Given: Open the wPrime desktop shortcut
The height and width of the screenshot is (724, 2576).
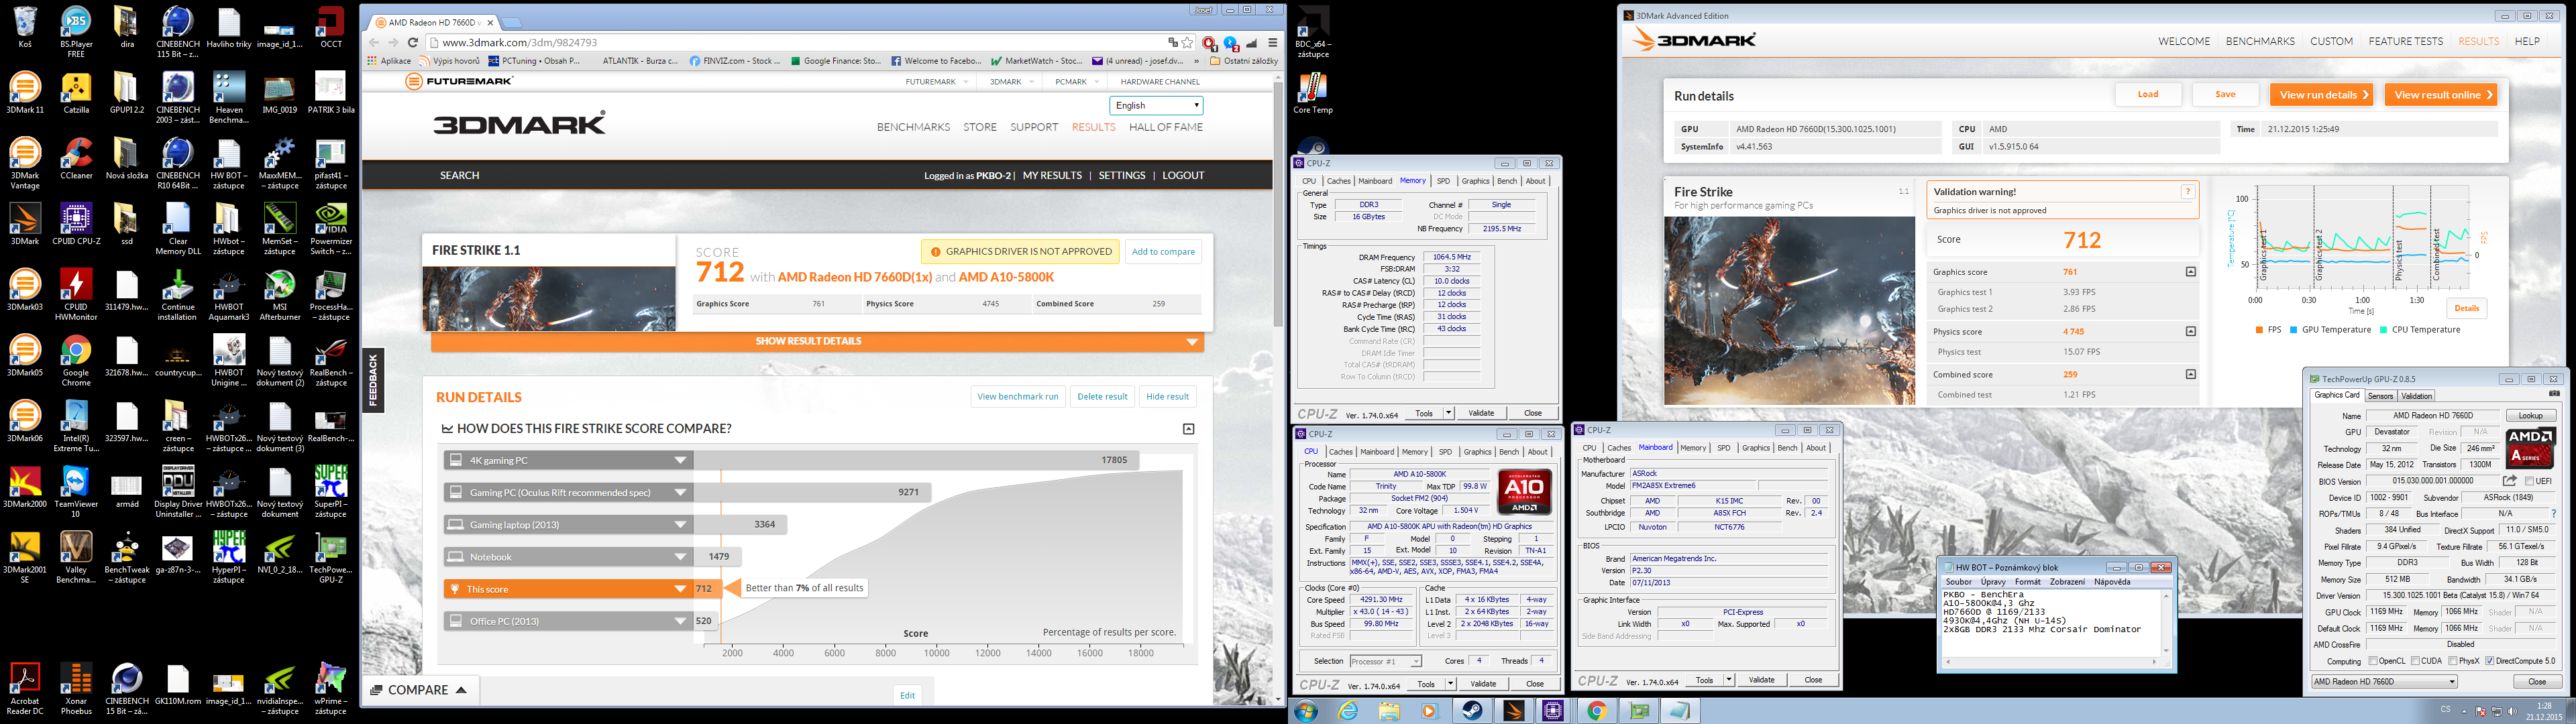Looking at the screenshot, I should click(x=331, y=688).
